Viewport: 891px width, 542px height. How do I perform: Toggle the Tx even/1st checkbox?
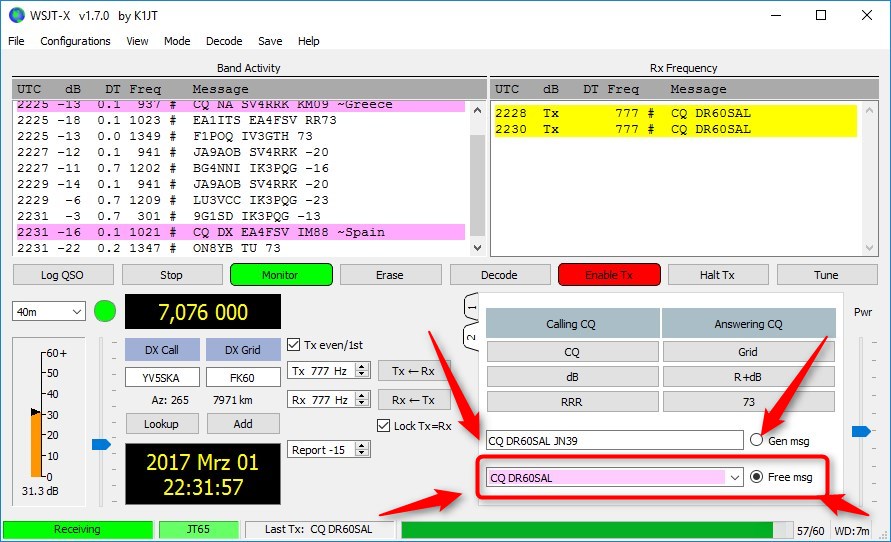294,345
